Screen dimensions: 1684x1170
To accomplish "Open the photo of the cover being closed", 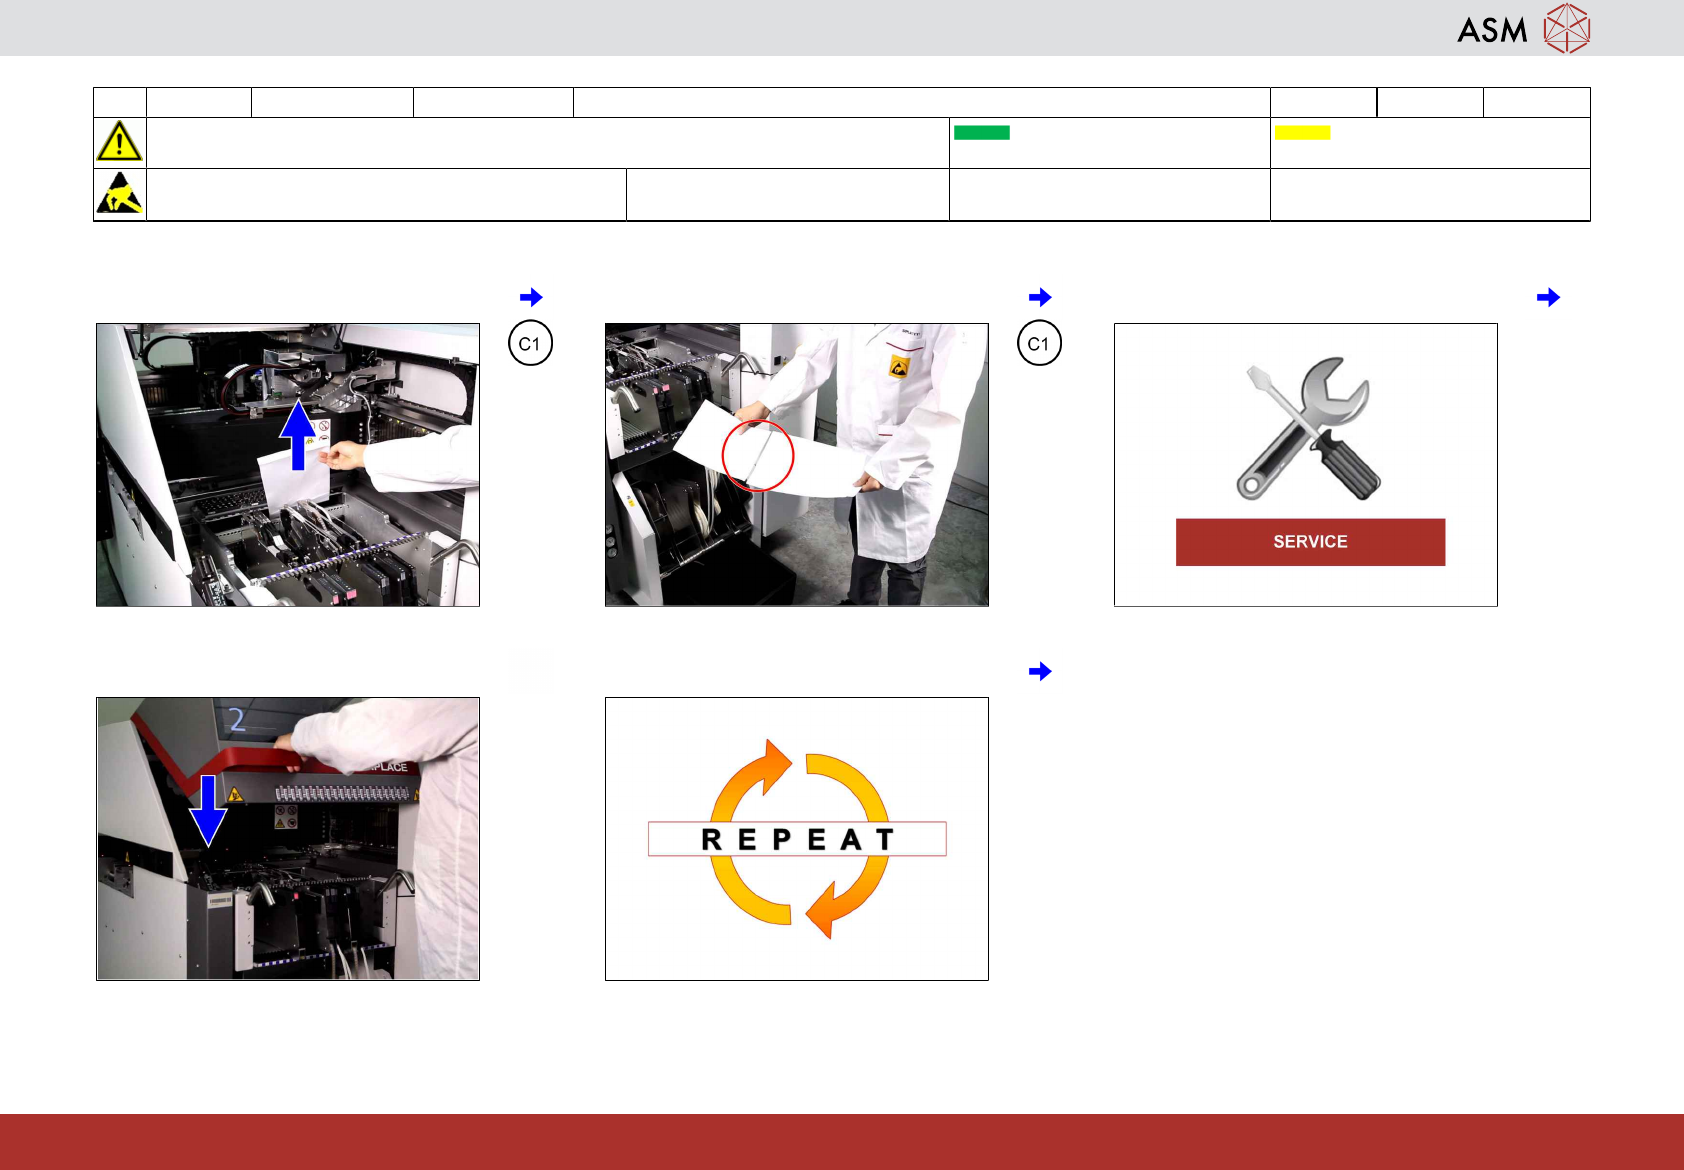I will (x=288, y=839).
